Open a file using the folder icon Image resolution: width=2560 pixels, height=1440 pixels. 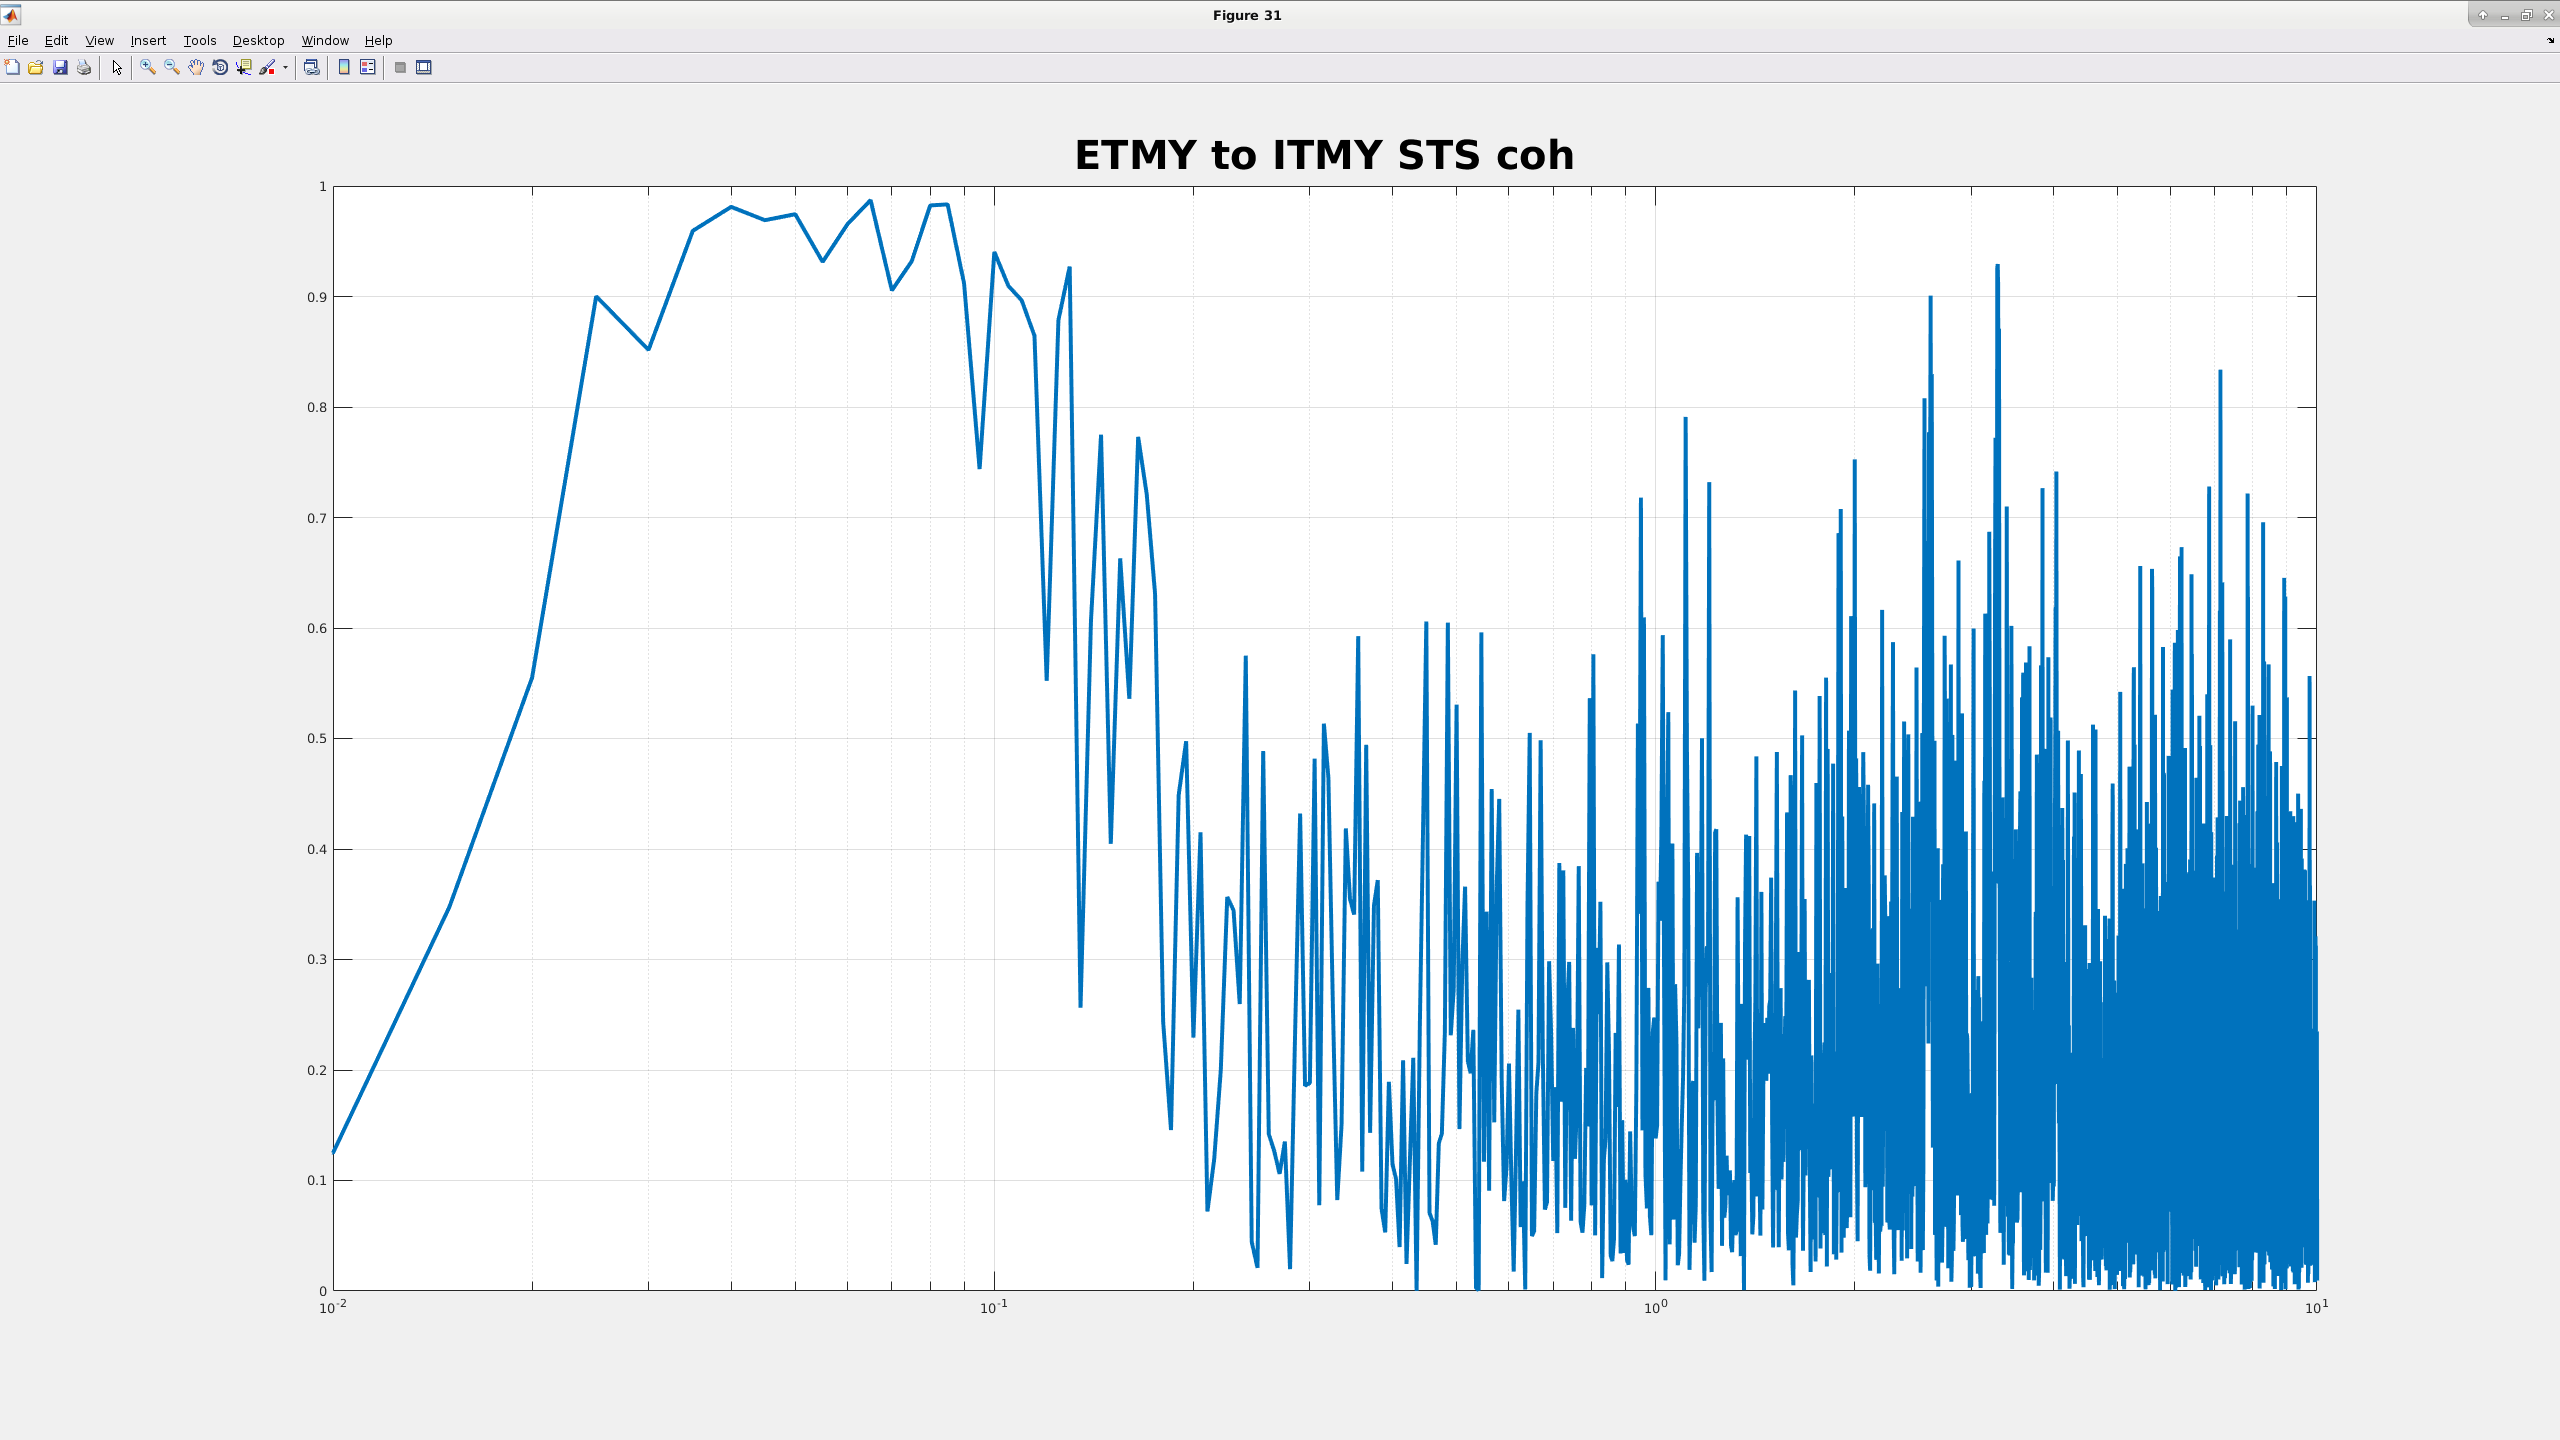[x=36, y=67]
